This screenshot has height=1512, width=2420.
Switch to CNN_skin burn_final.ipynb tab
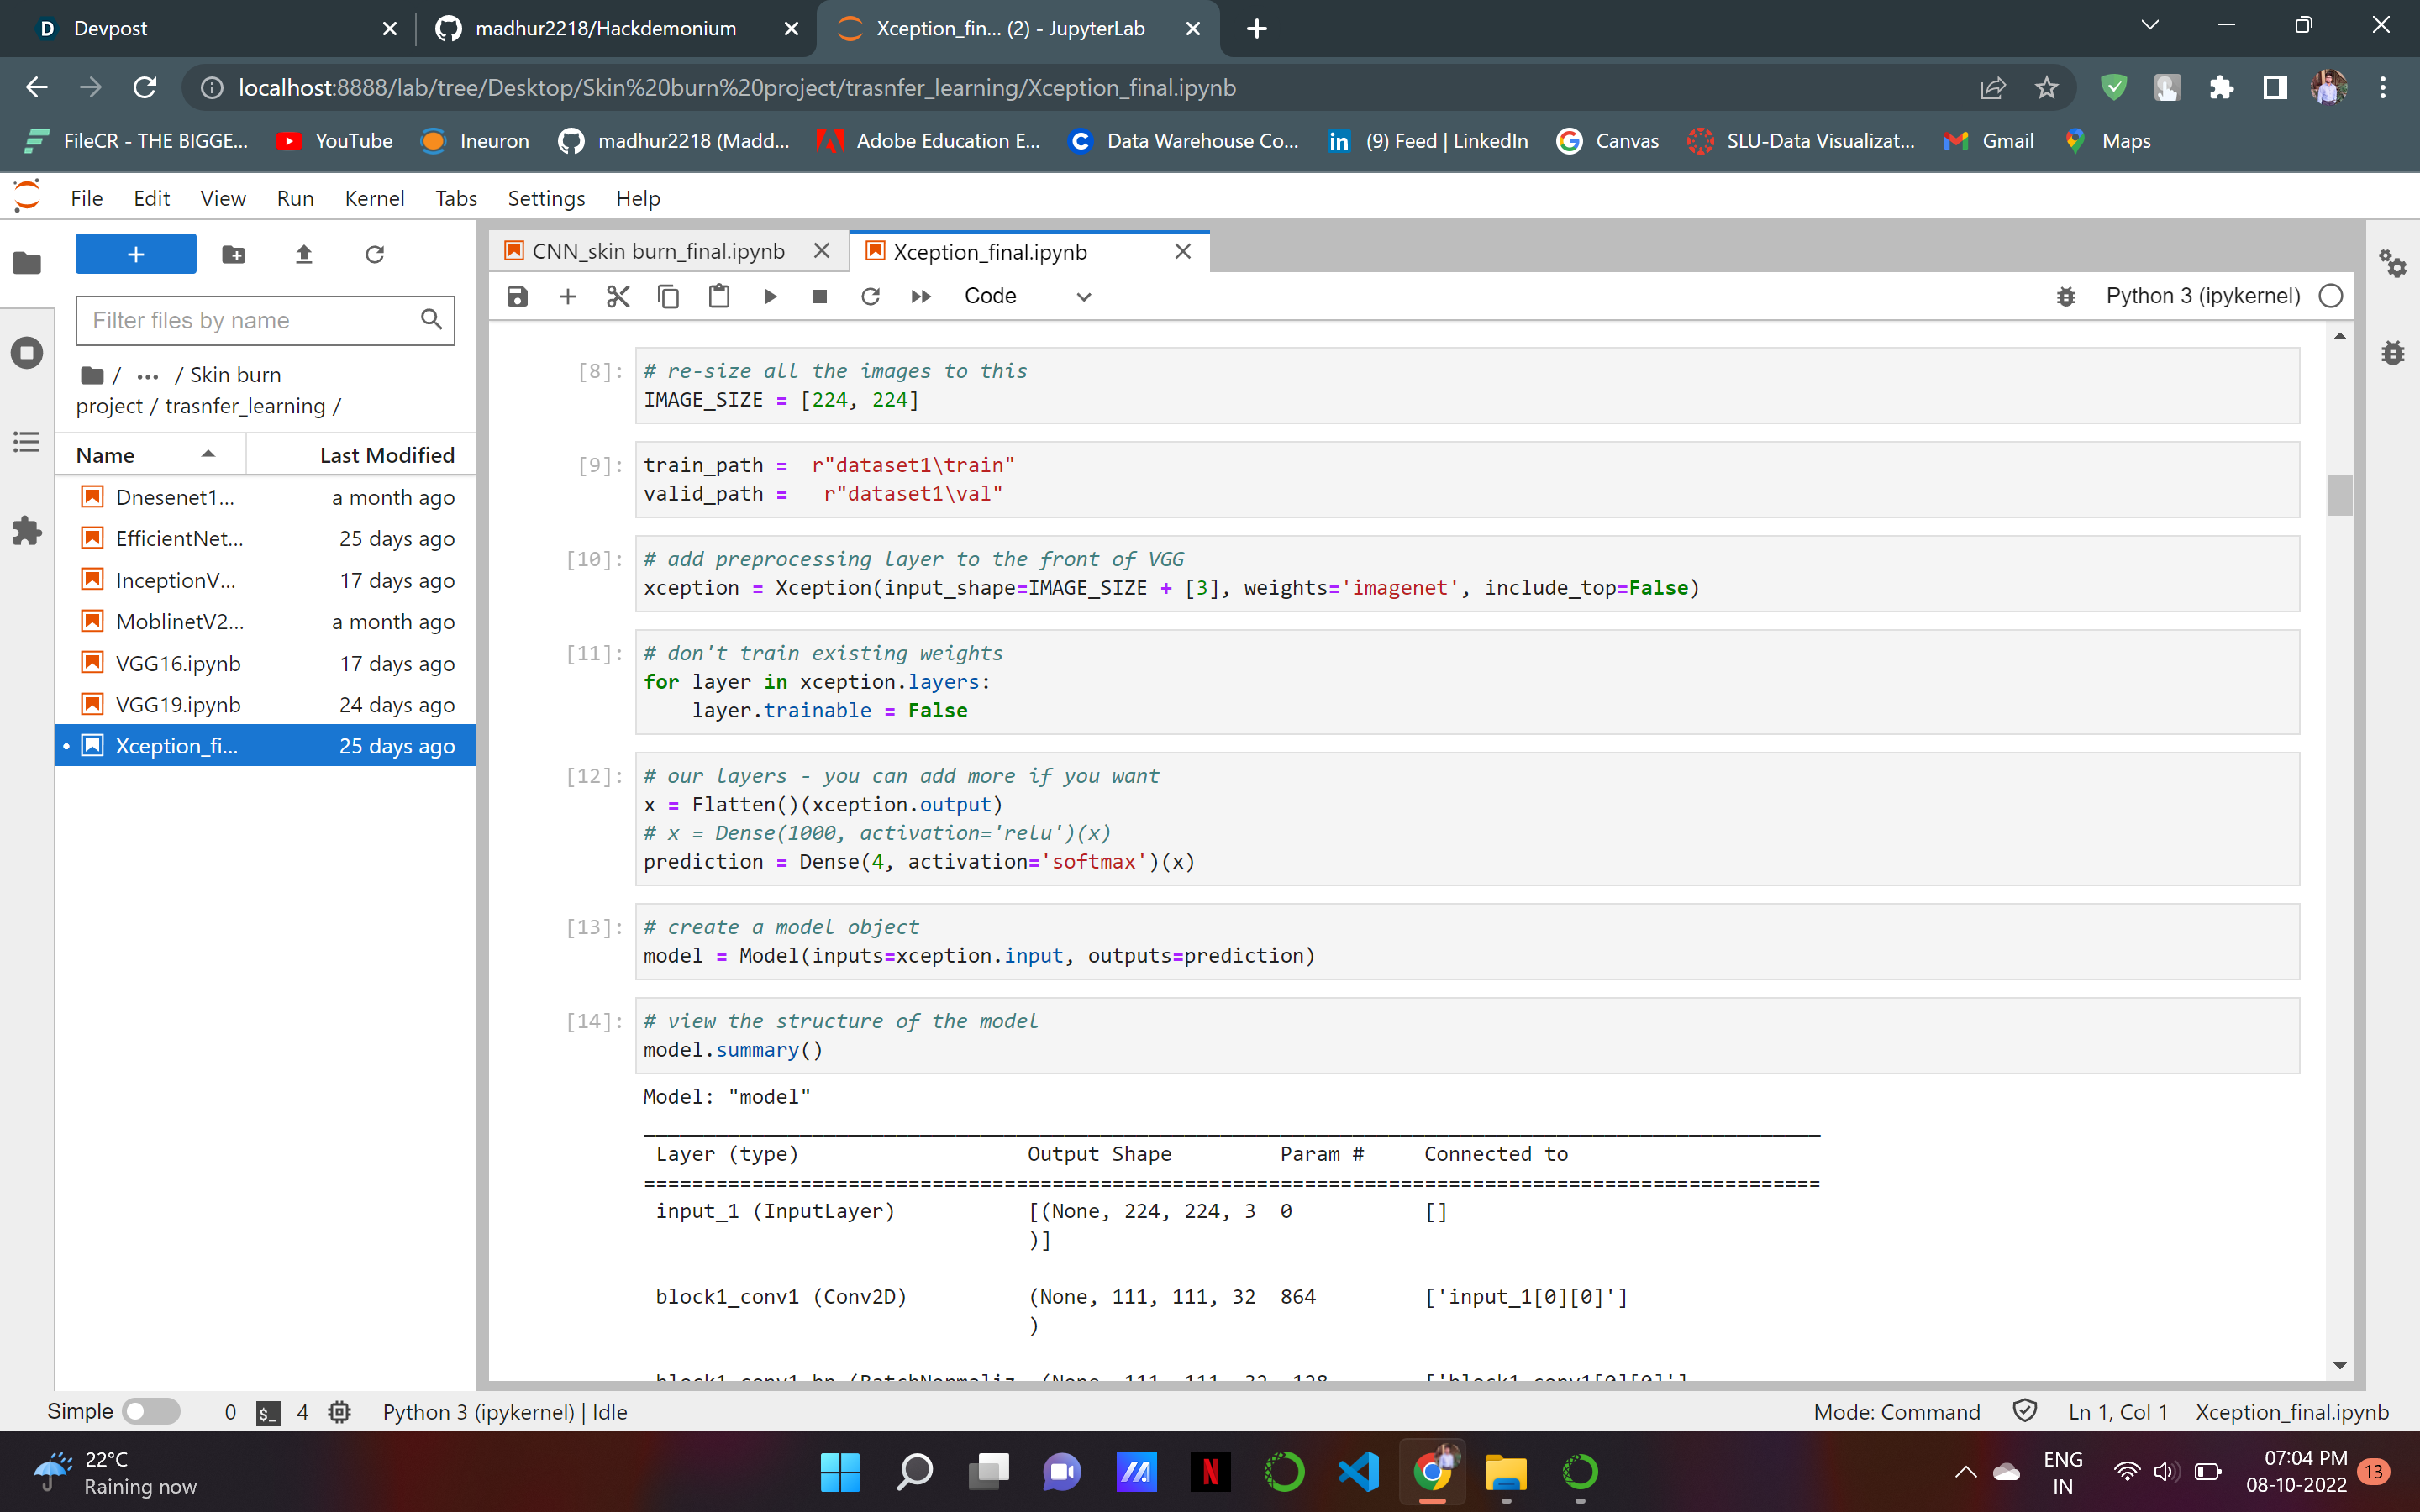click(x=658, y=251)
